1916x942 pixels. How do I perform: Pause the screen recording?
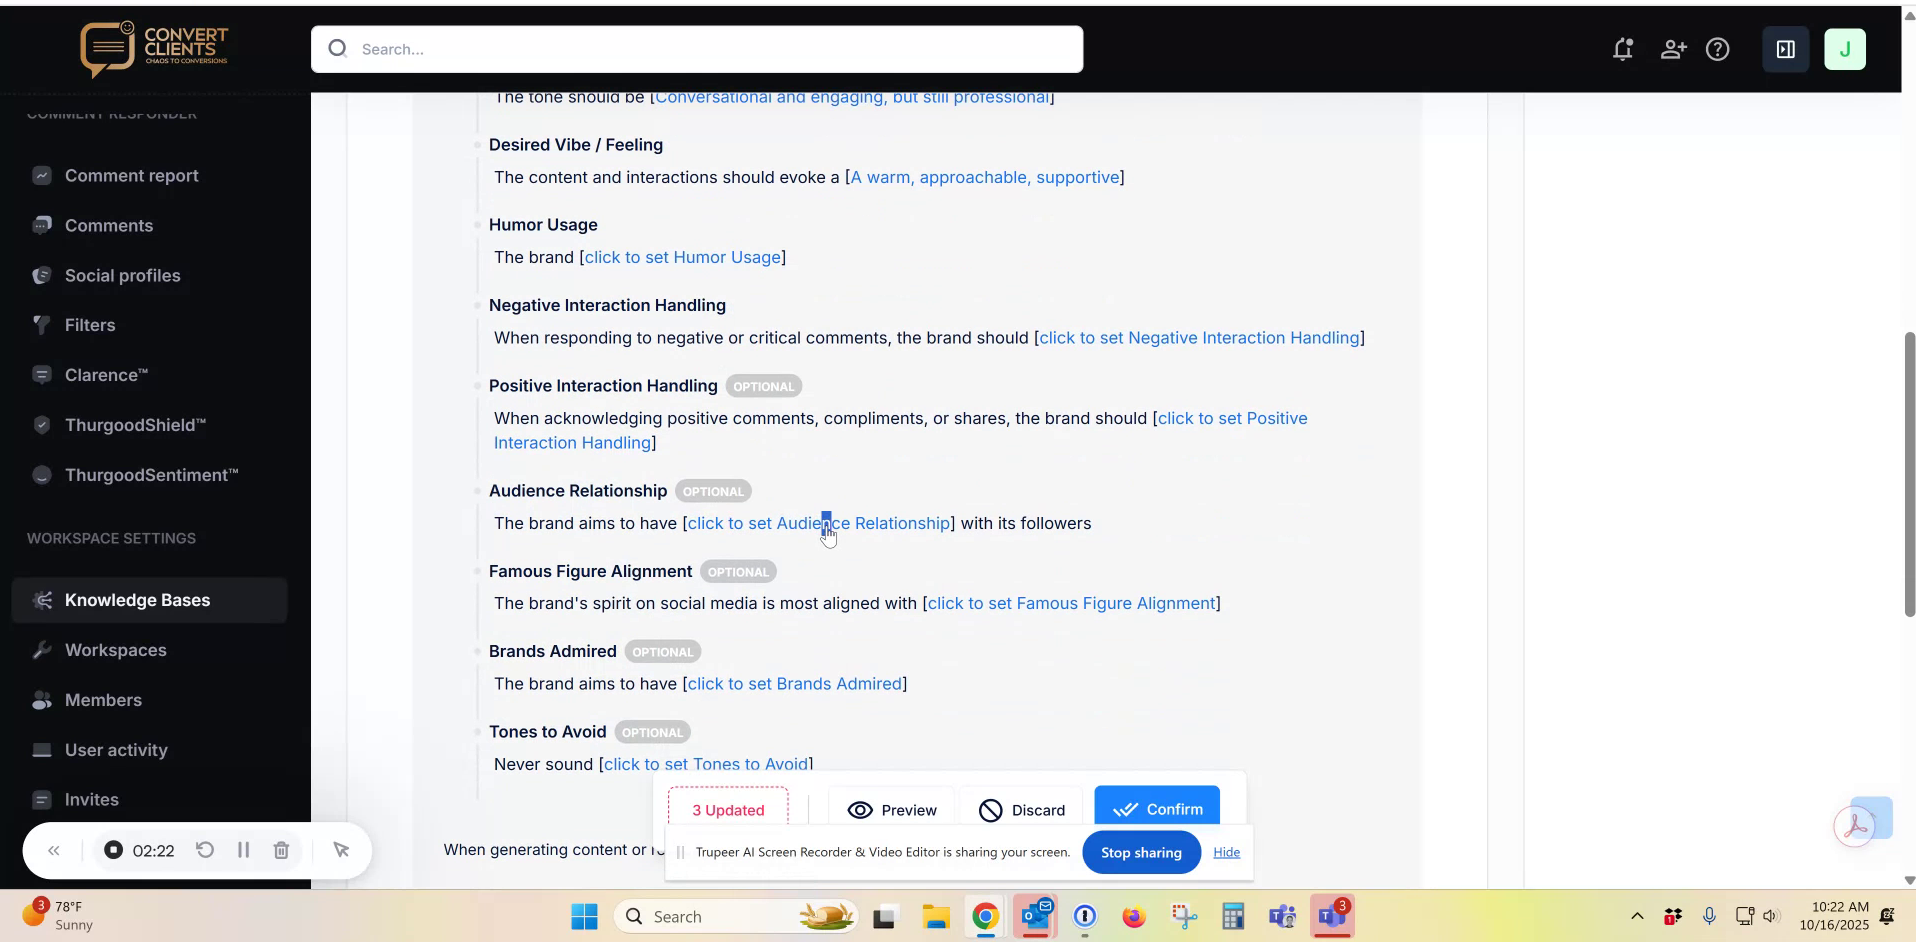pos(243,850)
